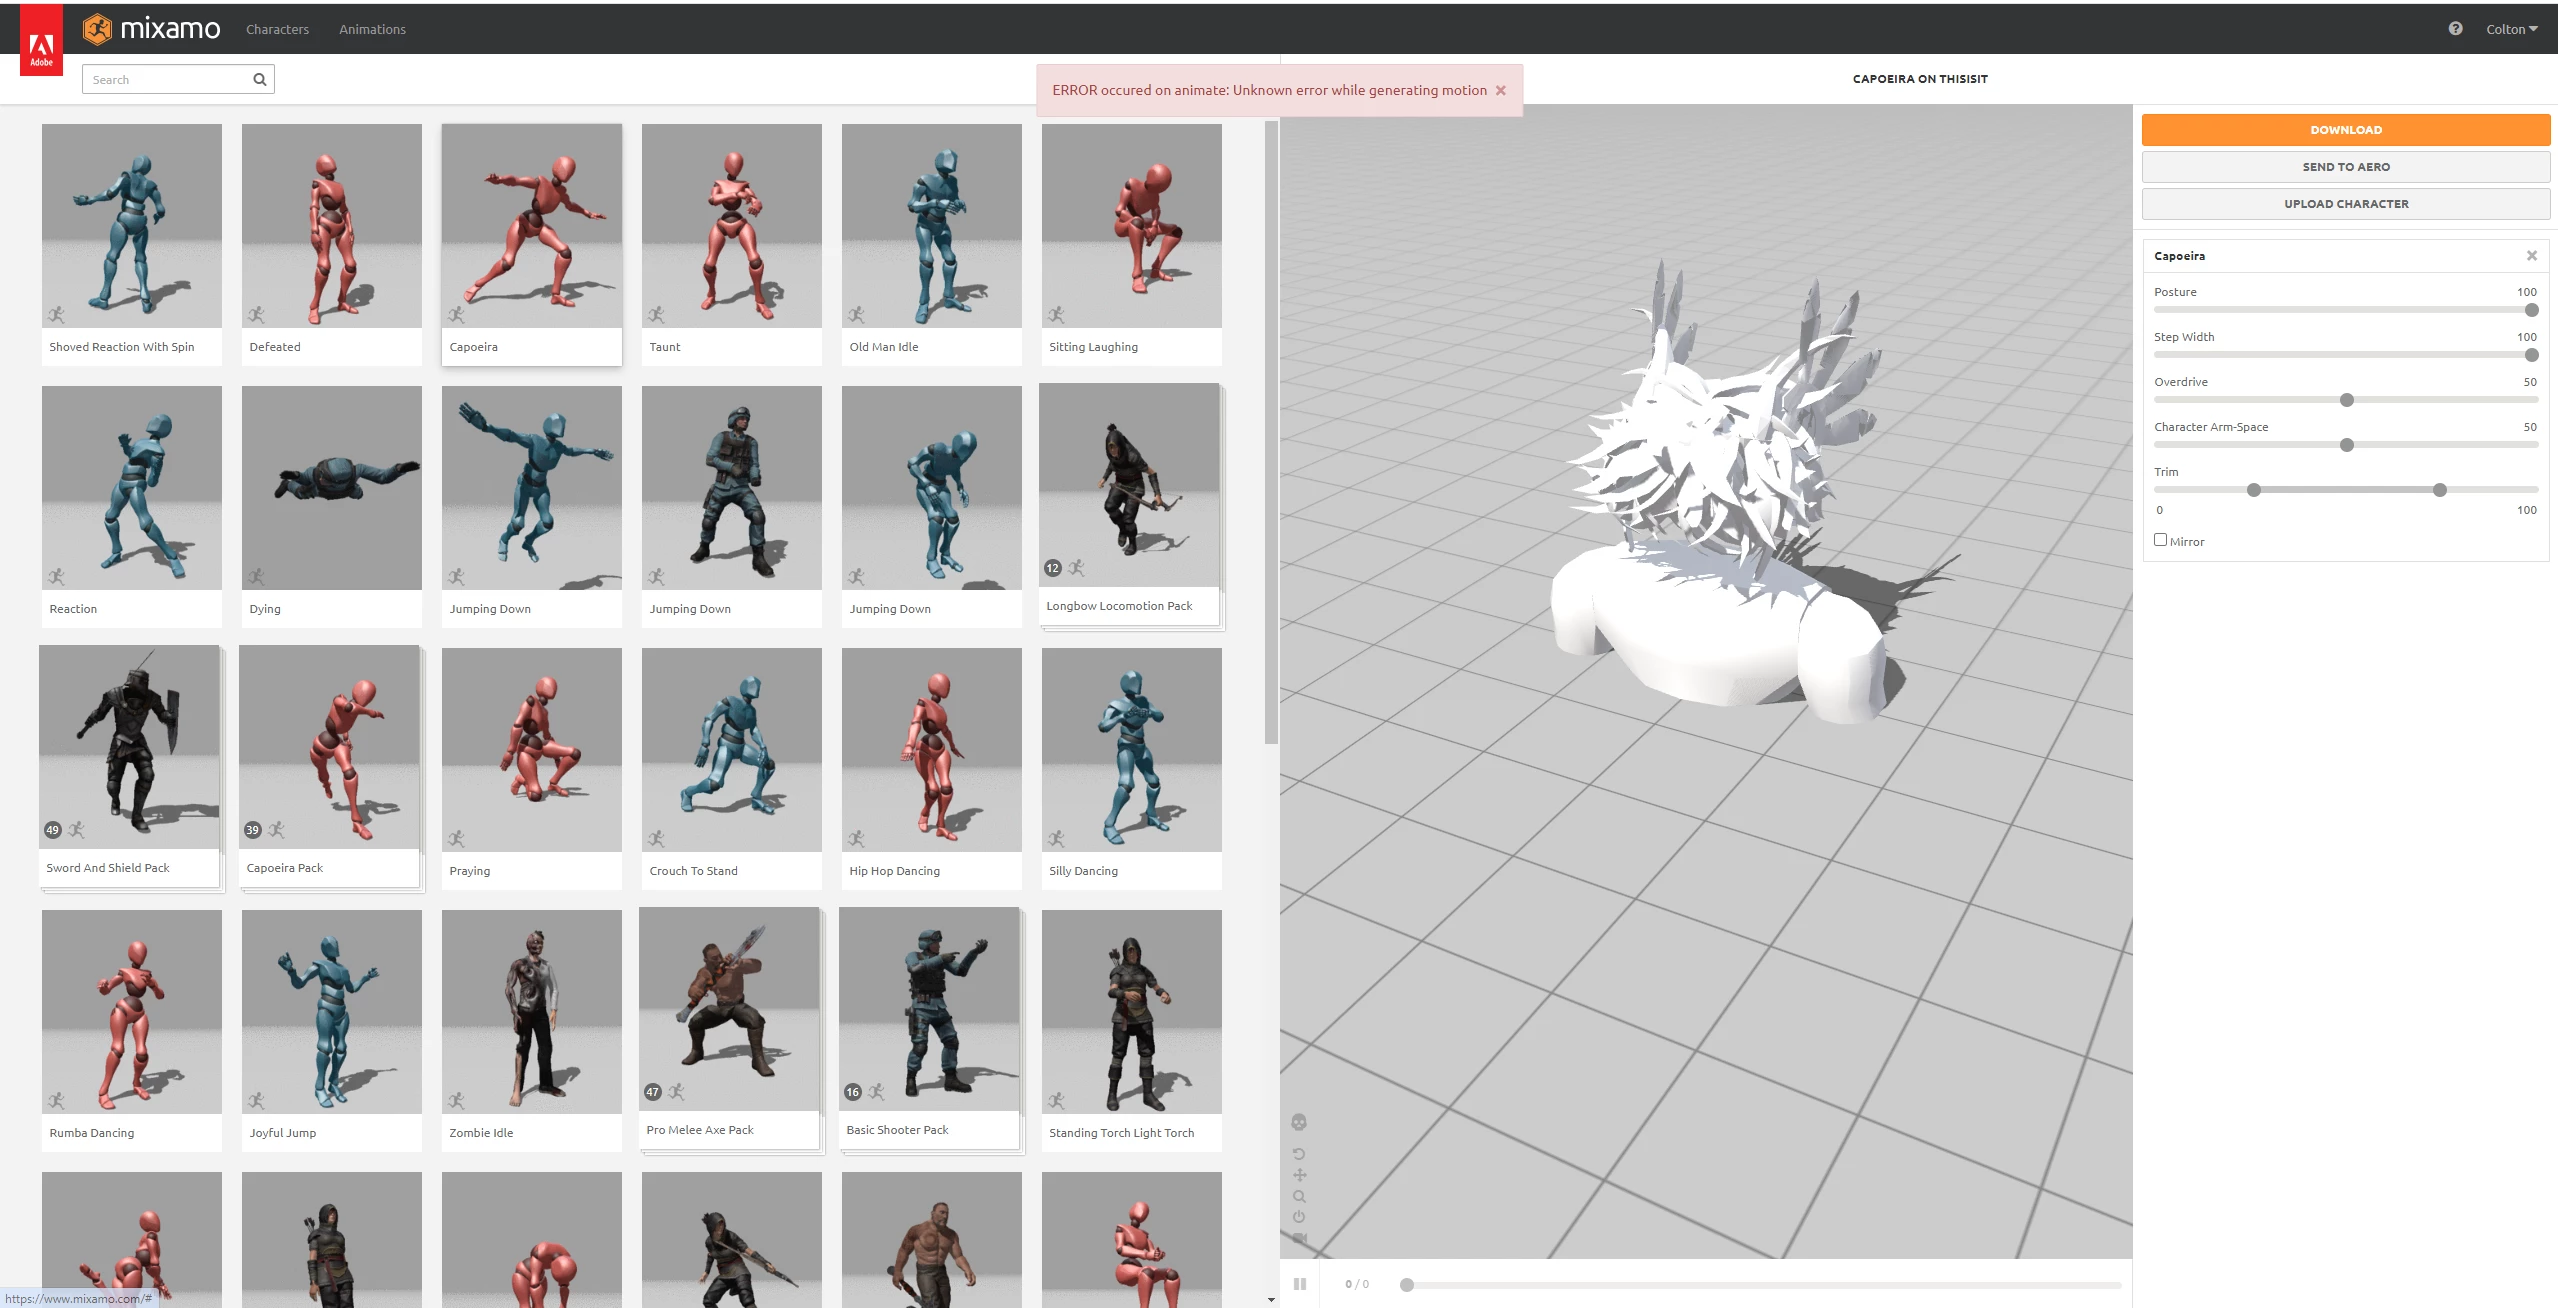Switch to the Animations tab
The width and height of the screenshot is (2558, 1308).
click(372, 29)
